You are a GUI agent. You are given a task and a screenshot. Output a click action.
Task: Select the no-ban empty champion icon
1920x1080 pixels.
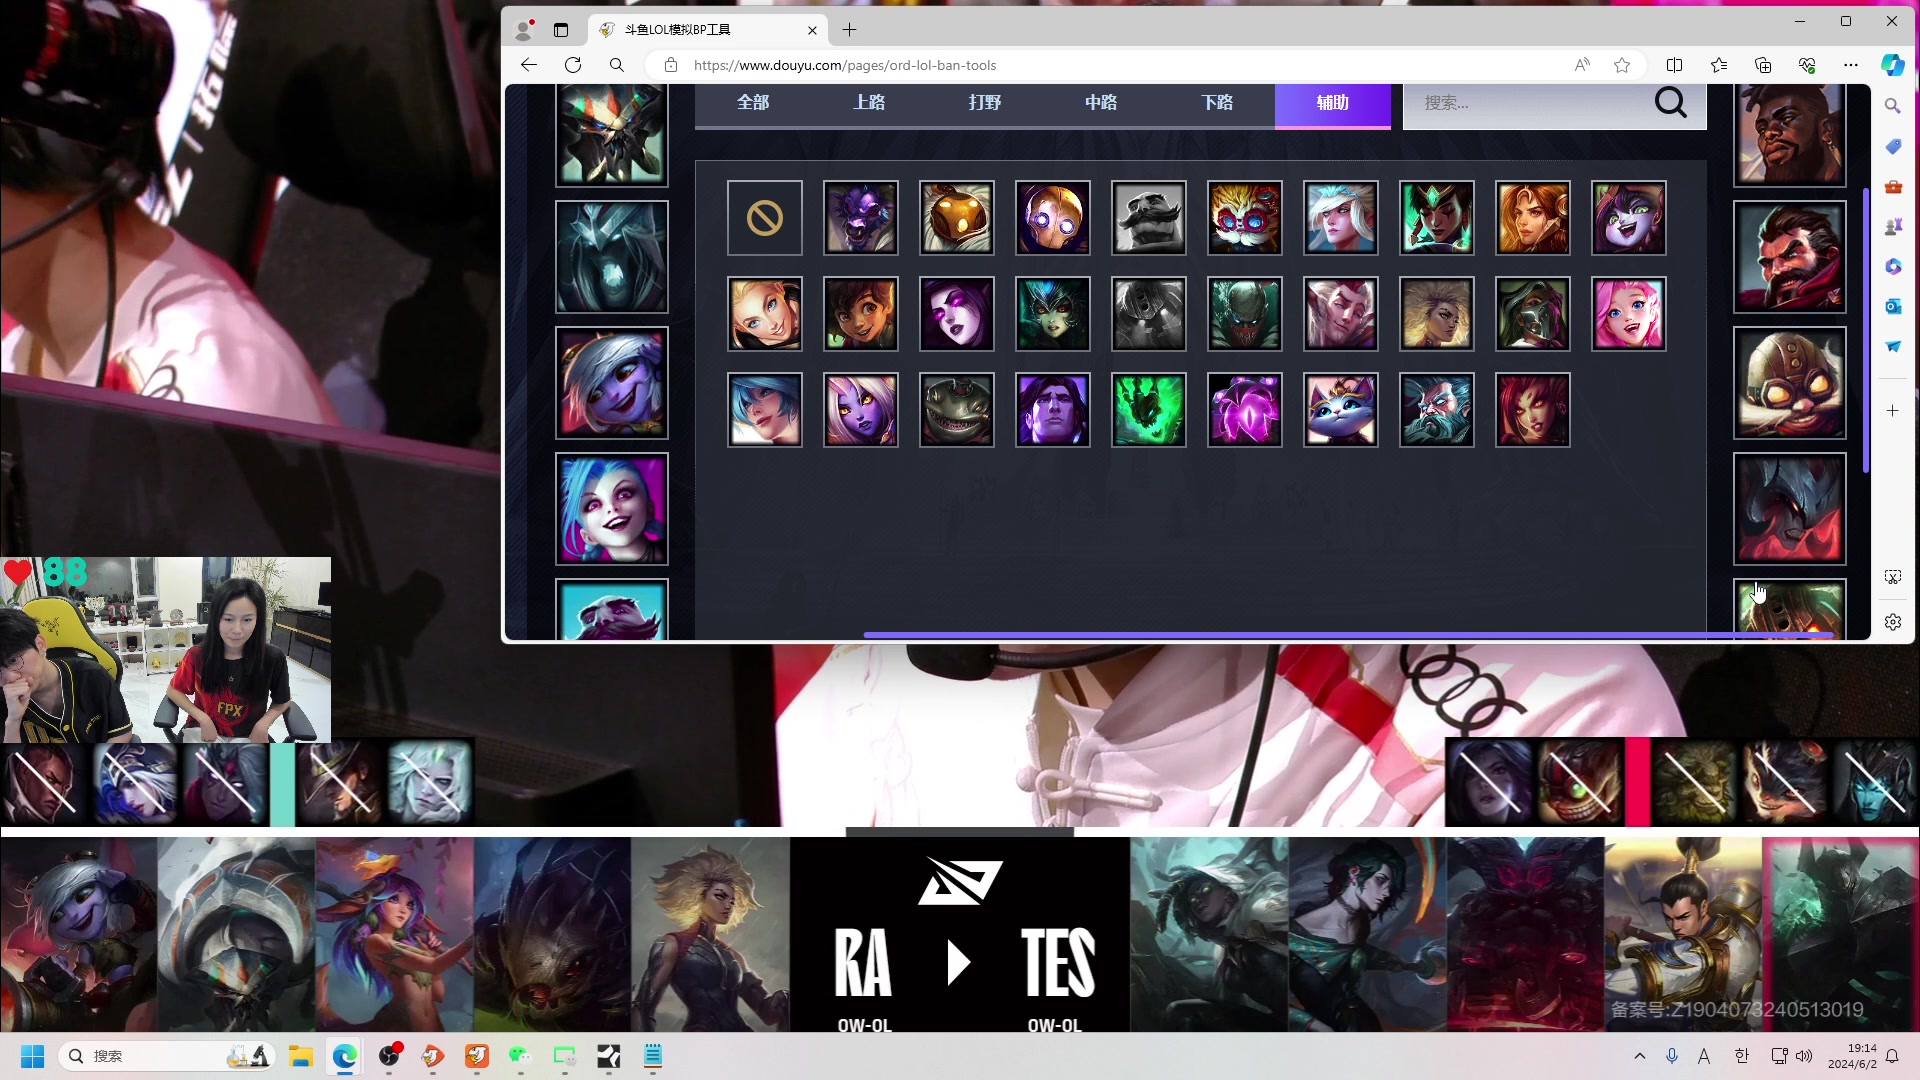(x=764, y=218)
